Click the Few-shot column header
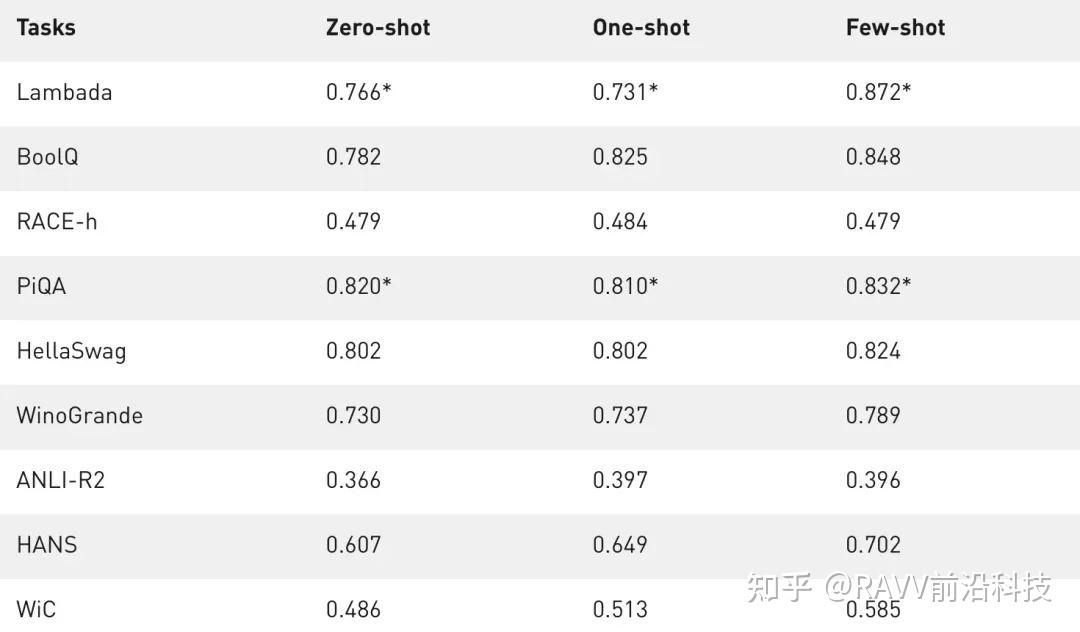The height and width of the screenshot is (632, 1080). (x=895, y=27)
